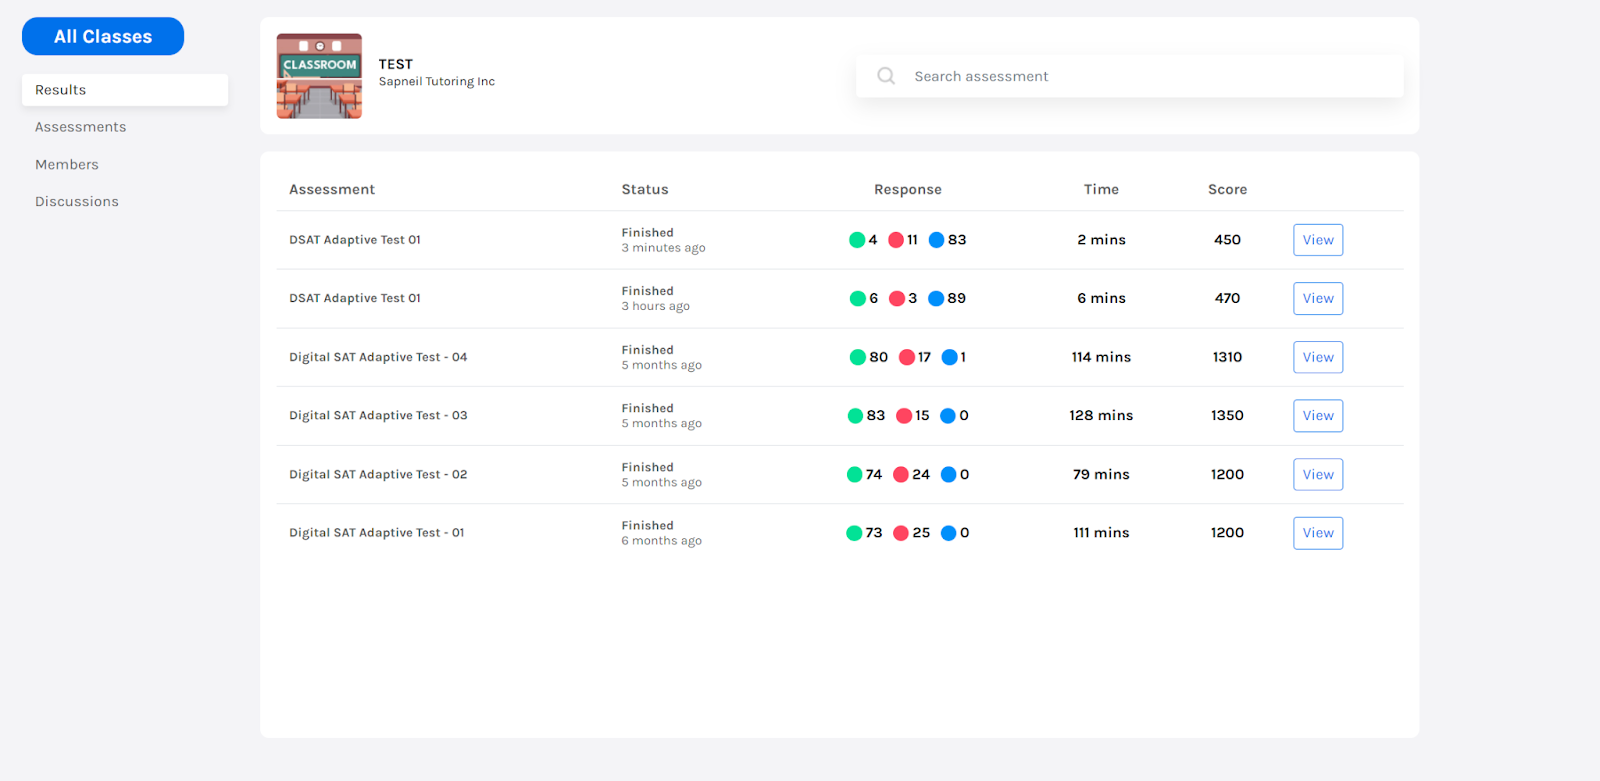Go to Assessments in the sidebar
Image resolution: width=1600 pixels, height=781 pixels.
click(81, 127)
